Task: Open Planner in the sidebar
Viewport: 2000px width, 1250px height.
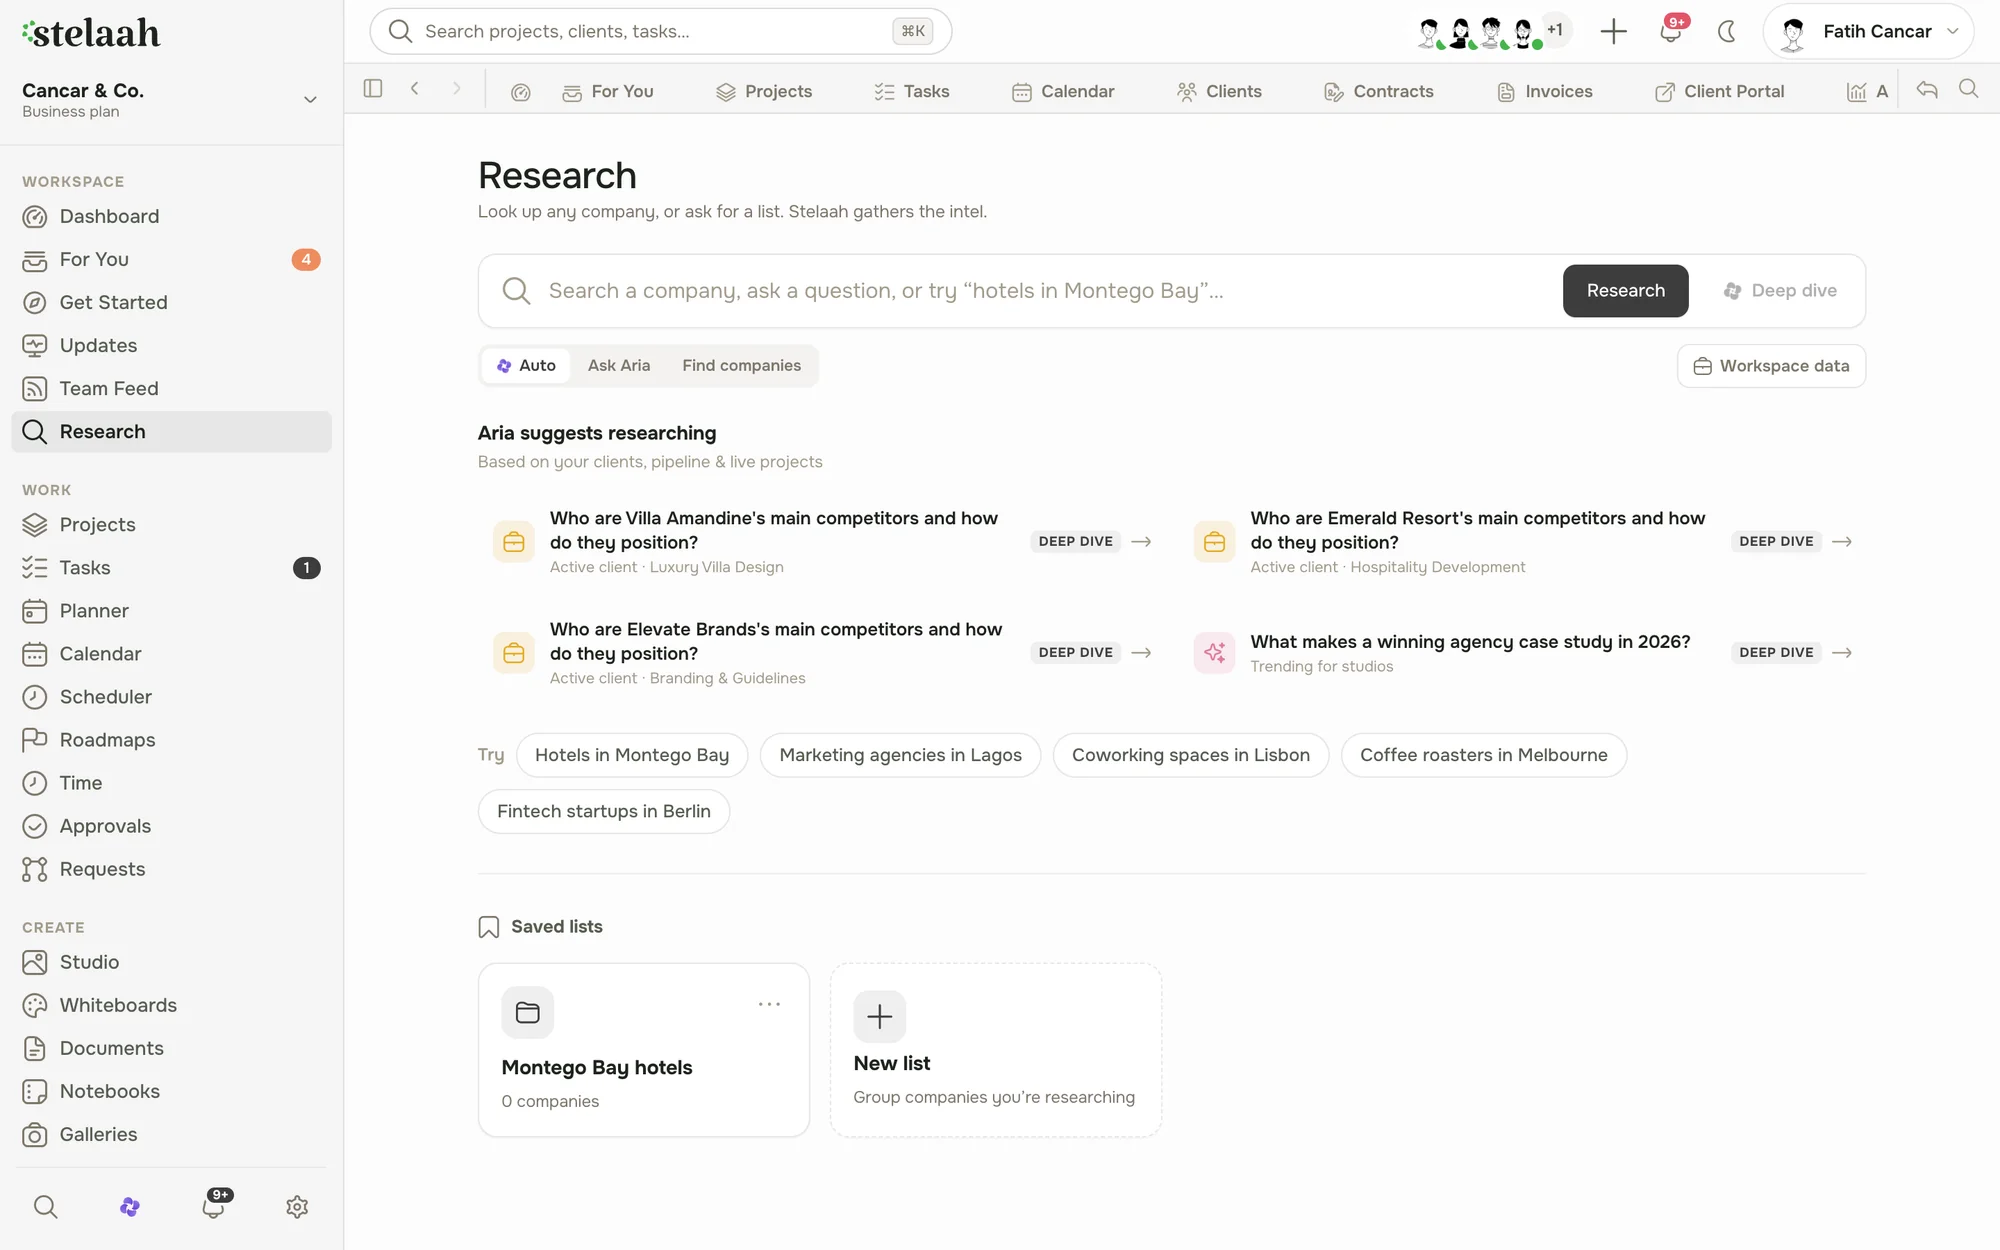Action: (171, 611)
